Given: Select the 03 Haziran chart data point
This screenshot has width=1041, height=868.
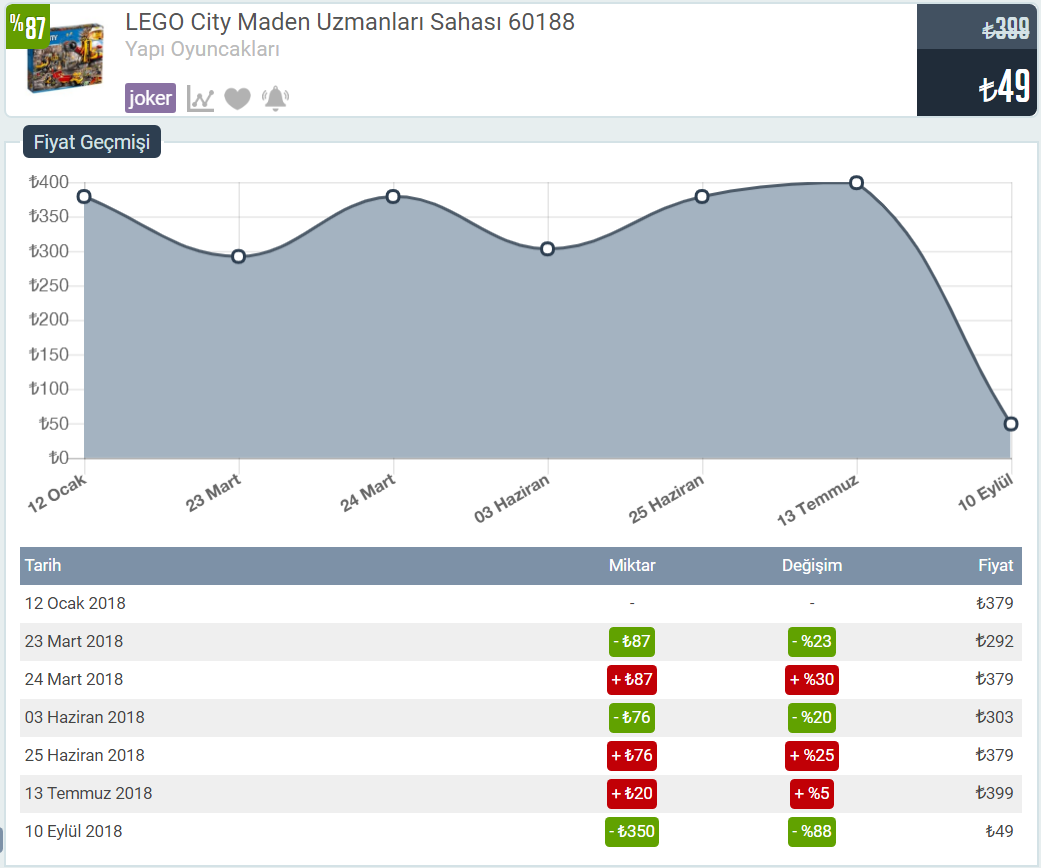Looking at the screenshot, I should click(548, 249).
